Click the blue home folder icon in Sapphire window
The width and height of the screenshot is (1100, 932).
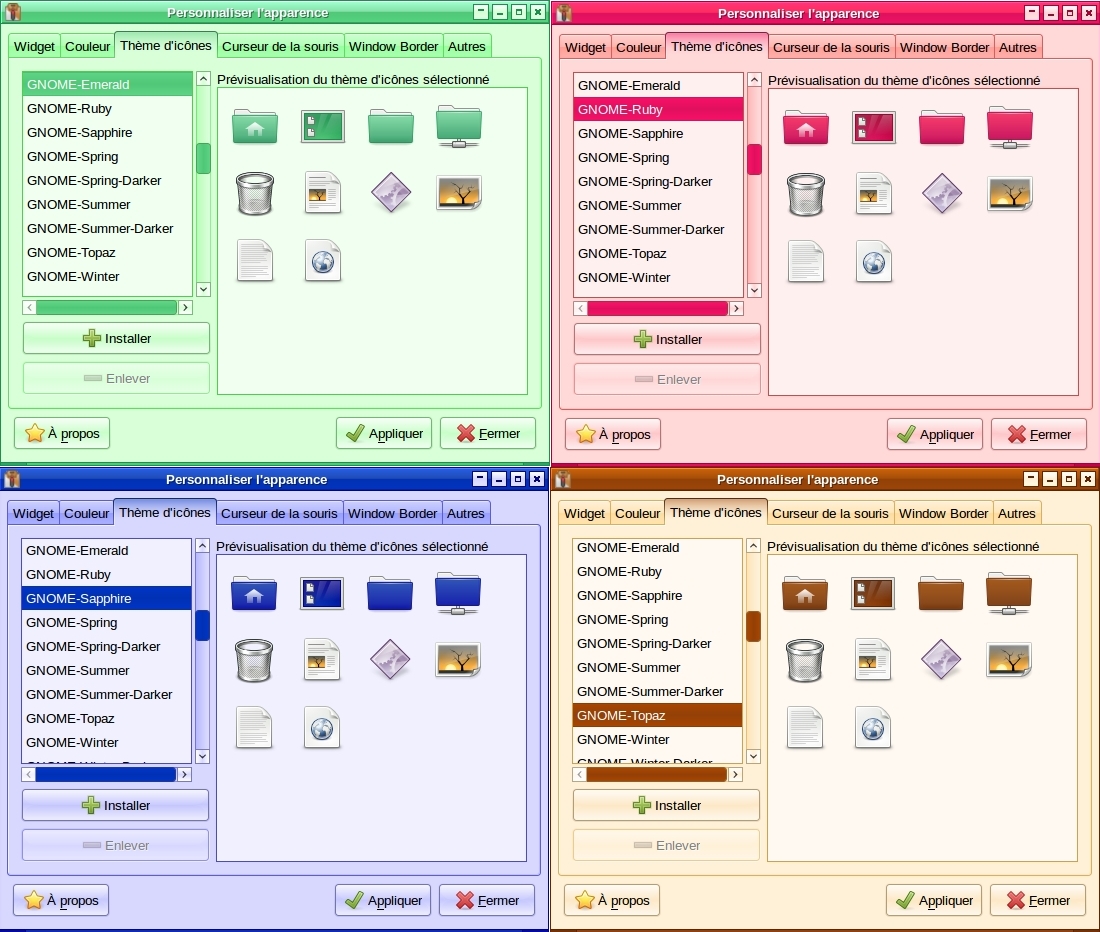[x=254, y=593]
